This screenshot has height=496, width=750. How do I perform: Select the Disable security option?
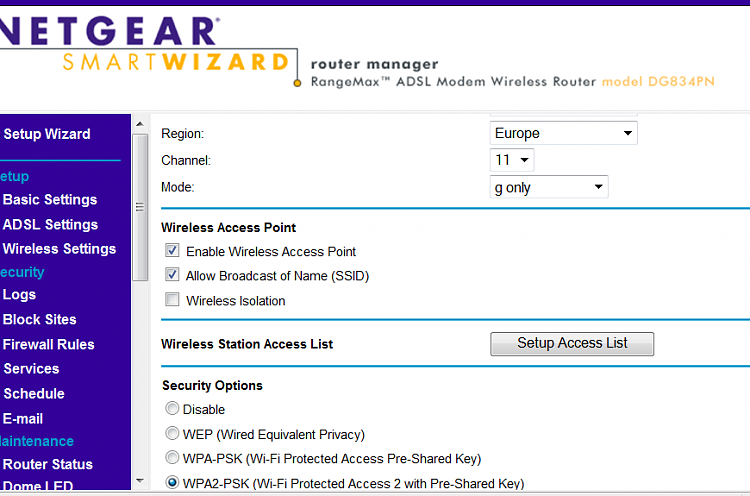(x=172, y=408)
